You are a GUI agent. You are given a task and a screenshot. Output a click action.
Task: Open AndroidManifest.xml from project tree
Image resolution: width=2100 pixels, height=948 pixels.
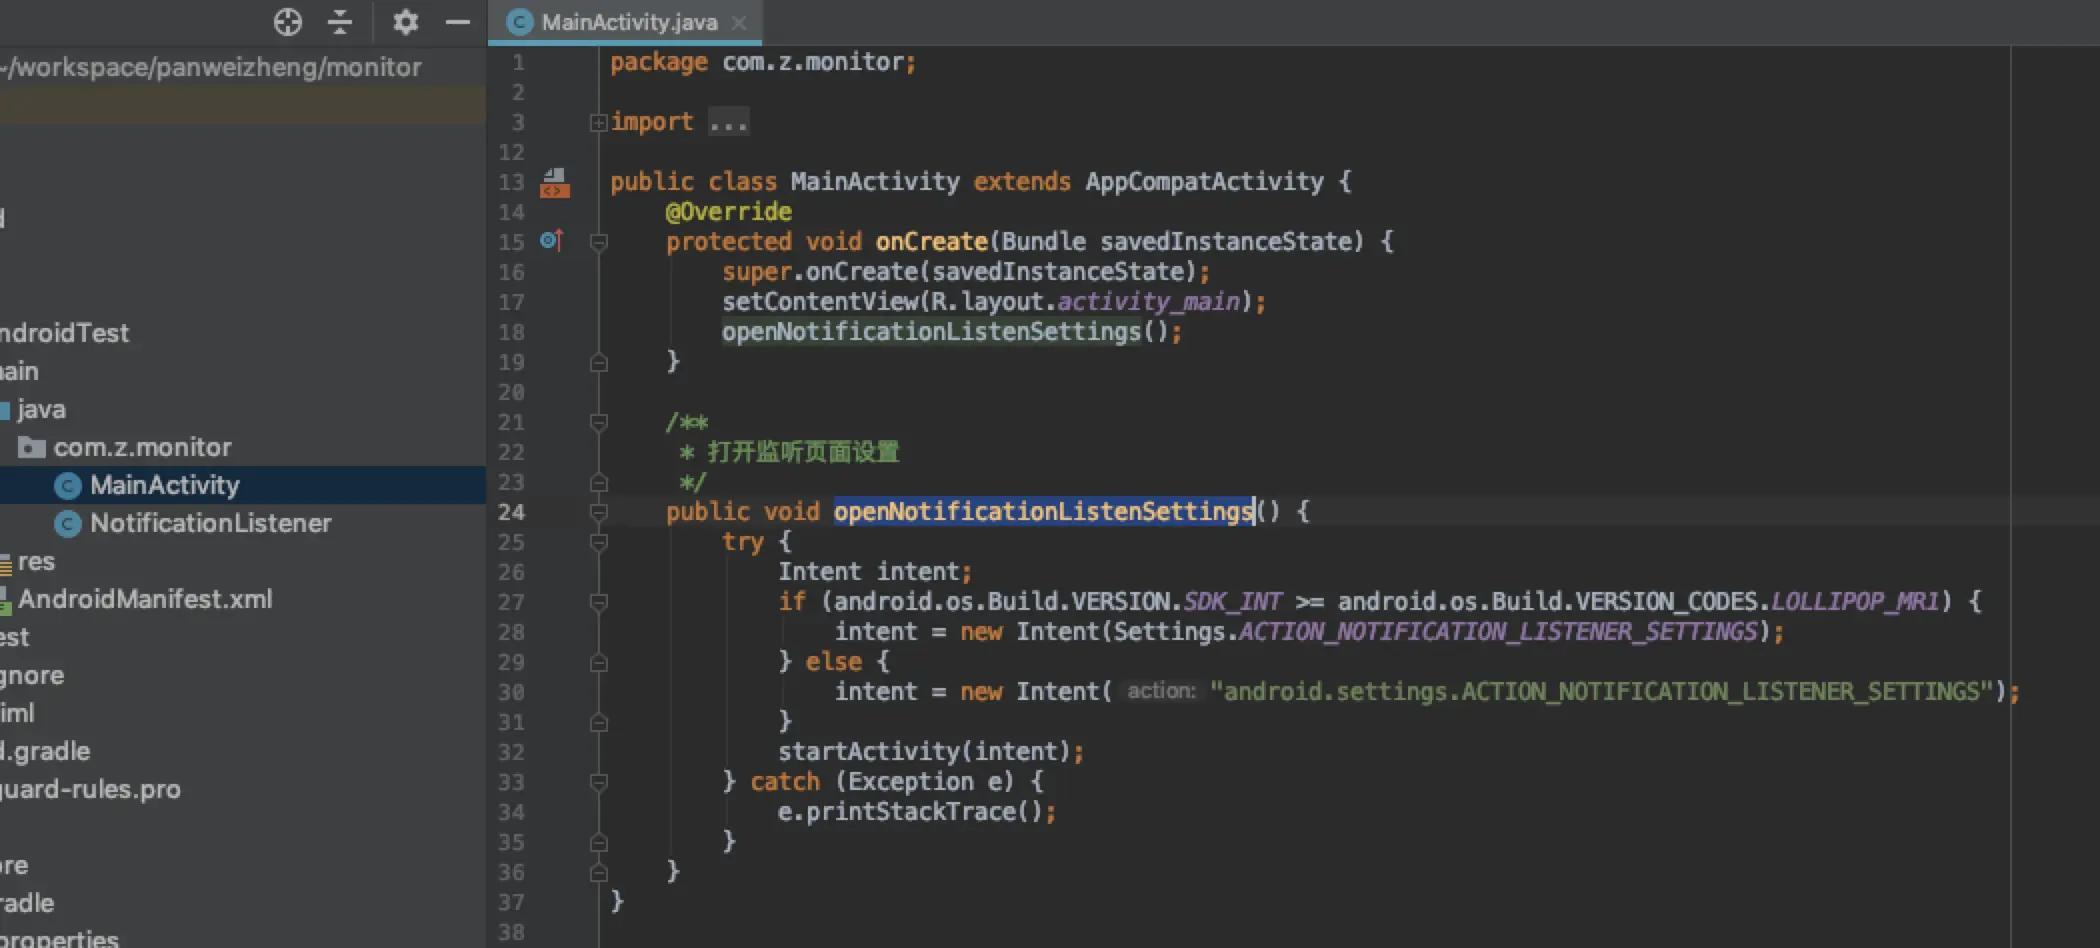(145, 599)
